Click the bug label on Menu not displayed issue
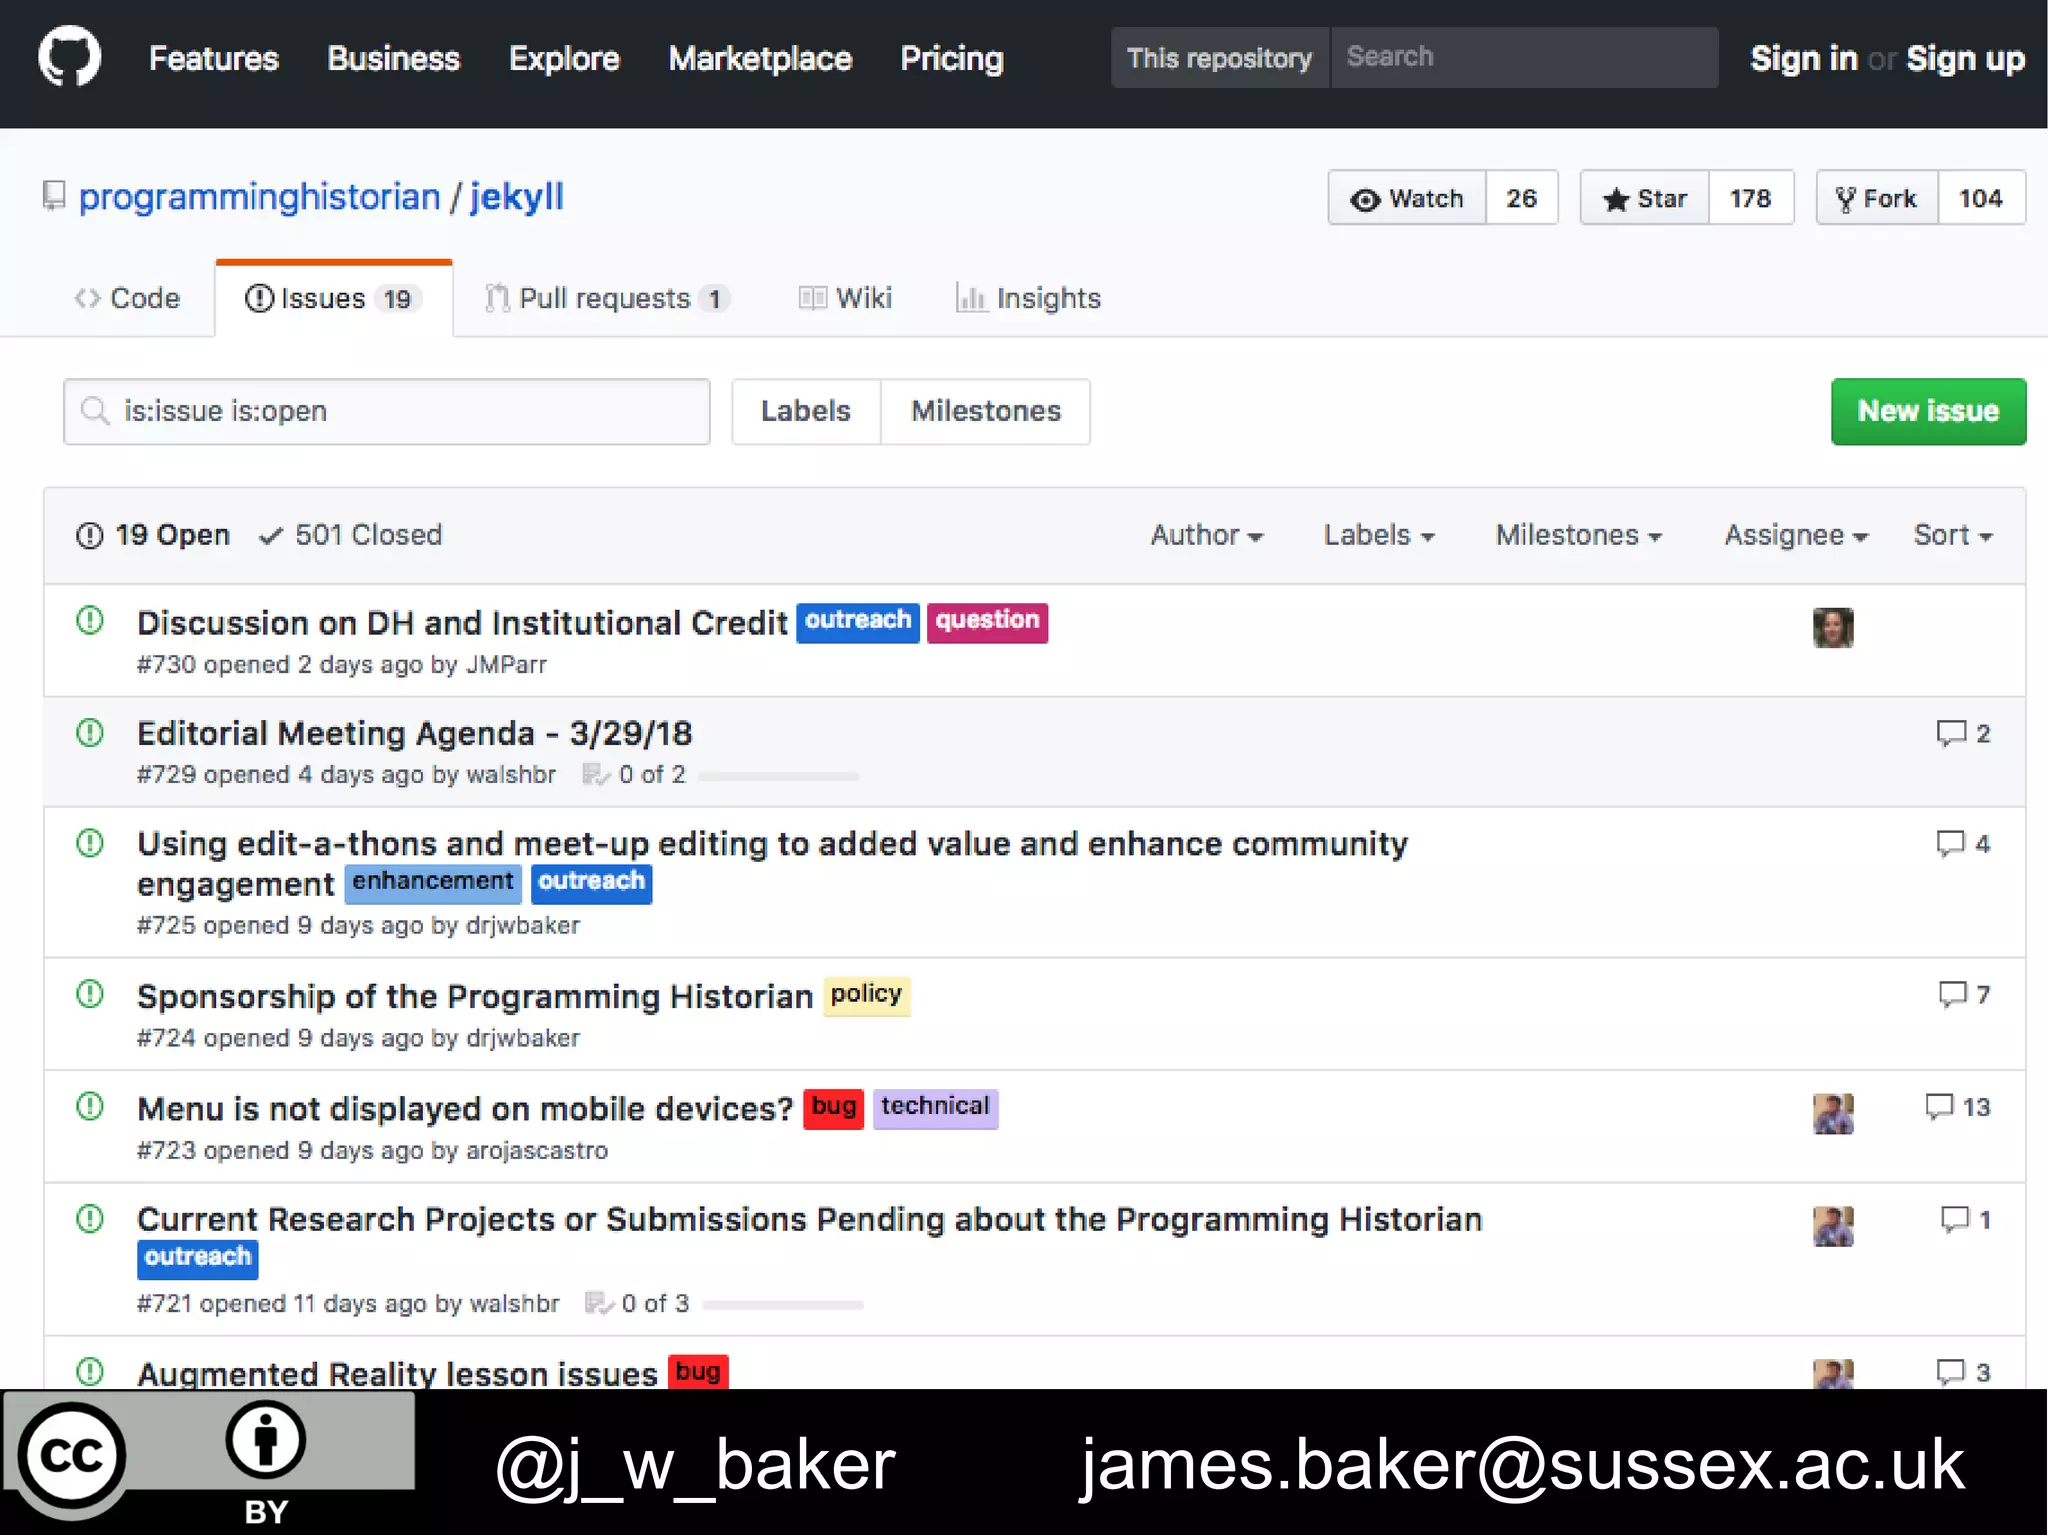2048x1535 pixels. point(833,1108)
